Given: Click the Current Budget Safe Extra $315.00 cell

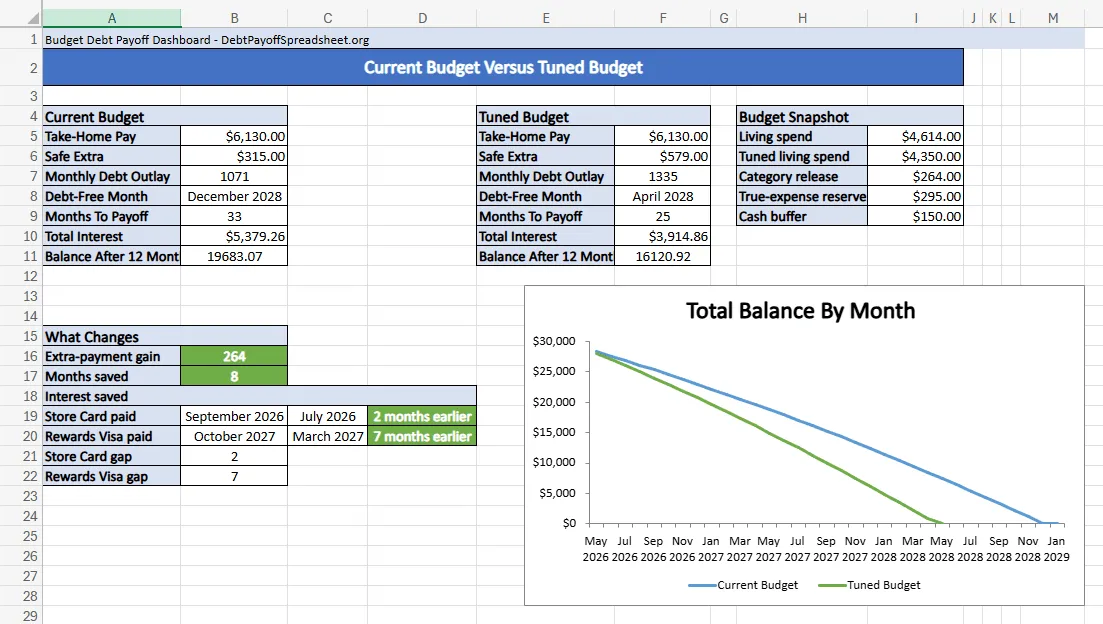Looking at the screenshot, I should click(234, 156).
